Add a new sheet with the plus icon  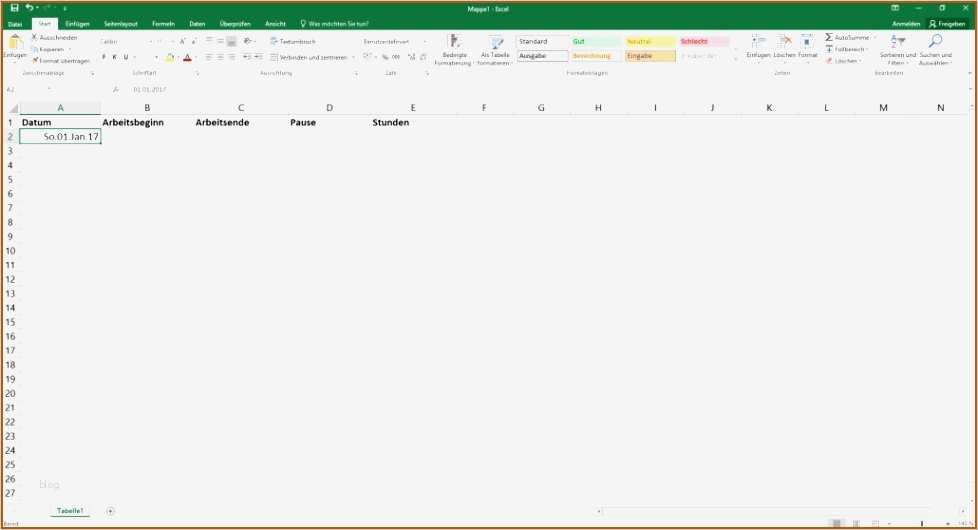pos(110,511)
